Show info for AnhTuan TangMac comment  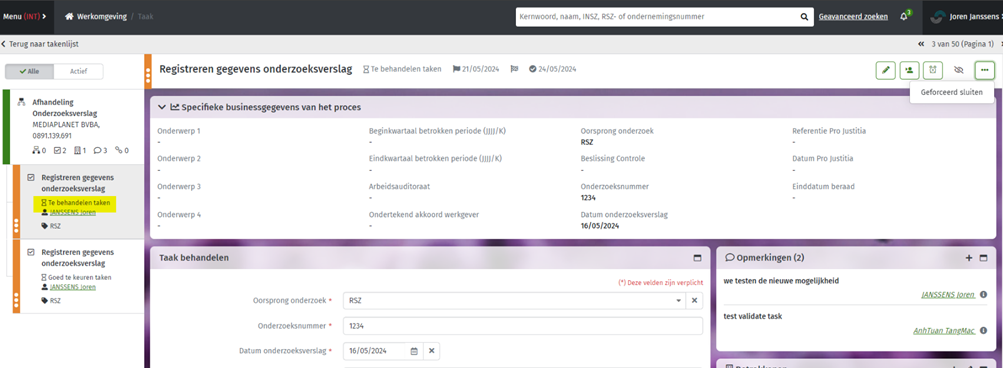983,331
